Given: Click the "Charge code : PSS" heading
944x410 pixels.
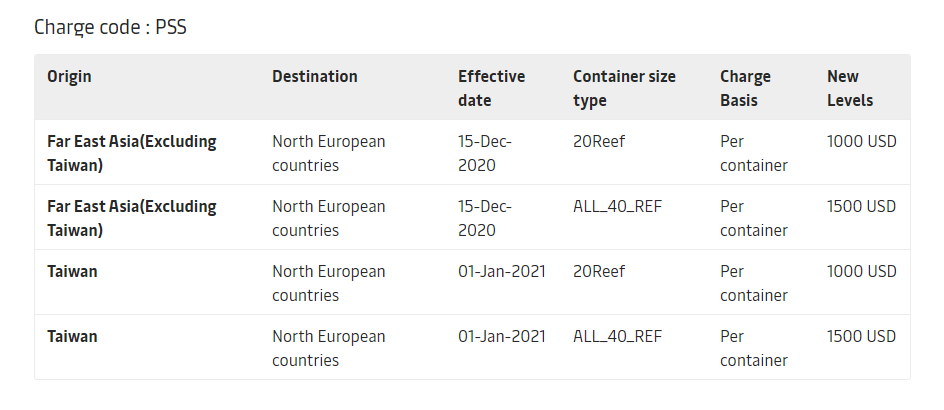Looking at the screenshot, I should pyautogui.click(x=110, y=27).
